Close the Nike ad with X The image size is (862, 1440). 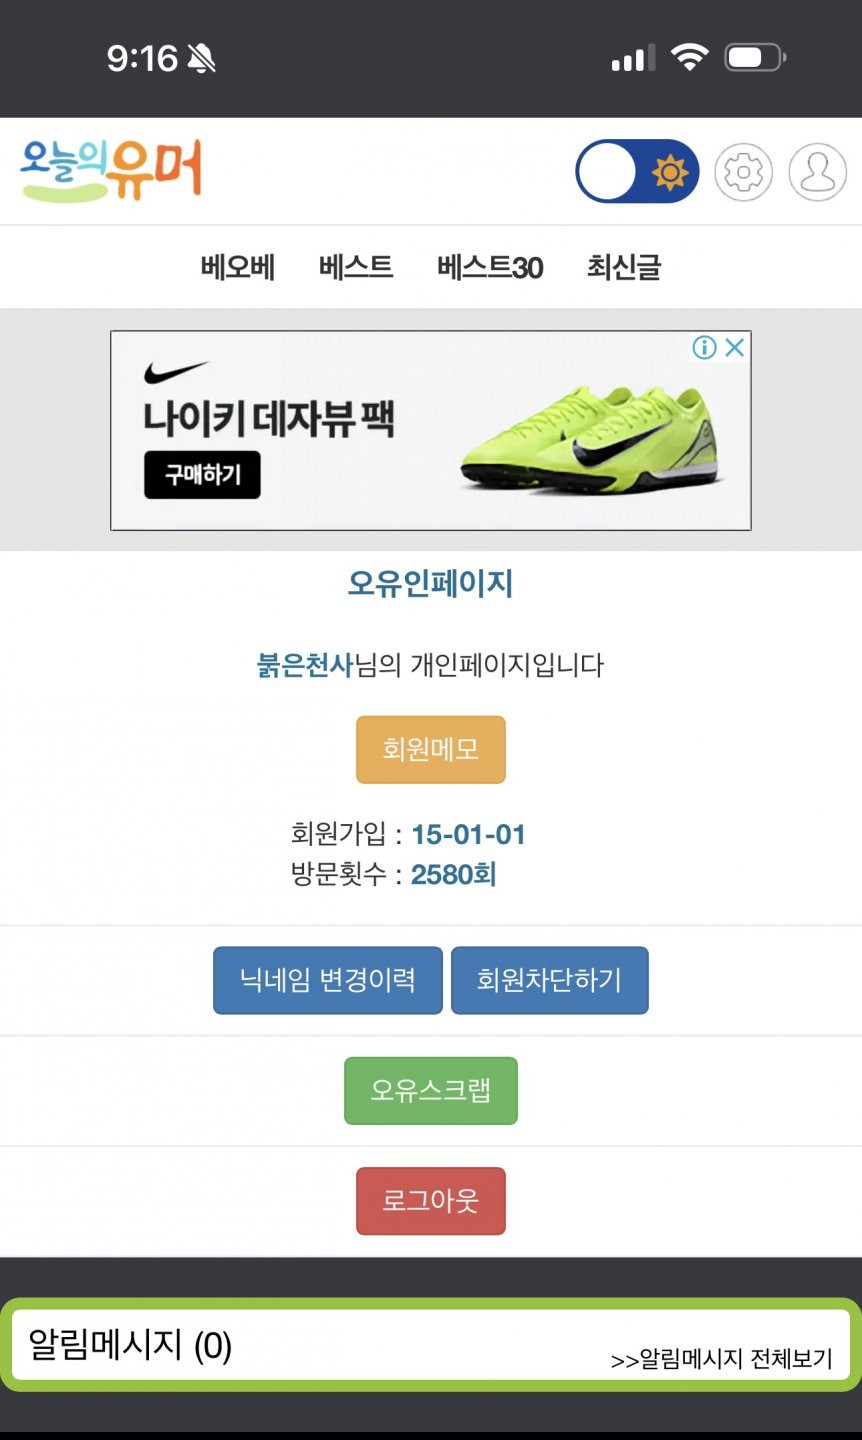[x=735, y=347]
